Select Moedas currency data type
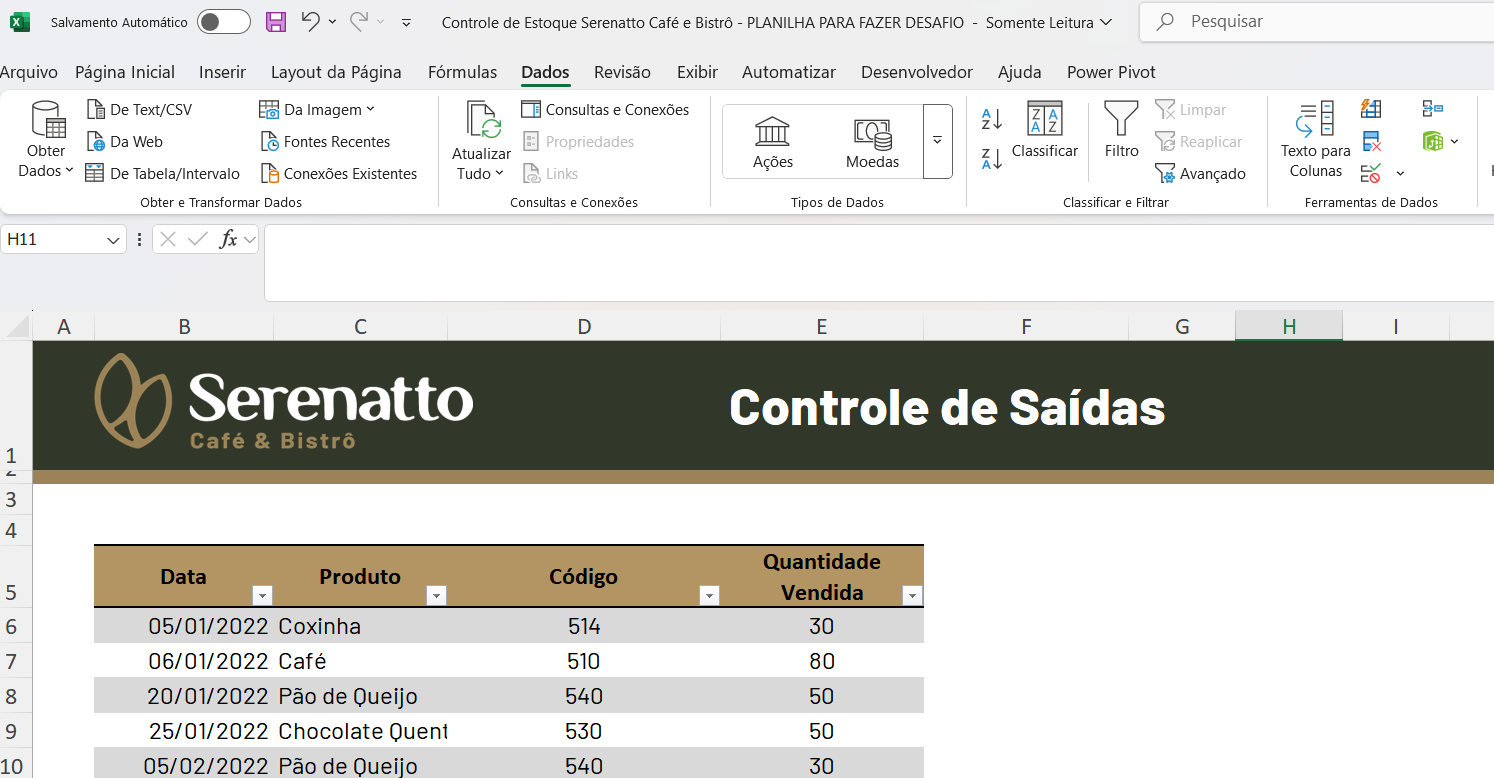This screenshot has width=1494, height=778. (x=873, y=142)
